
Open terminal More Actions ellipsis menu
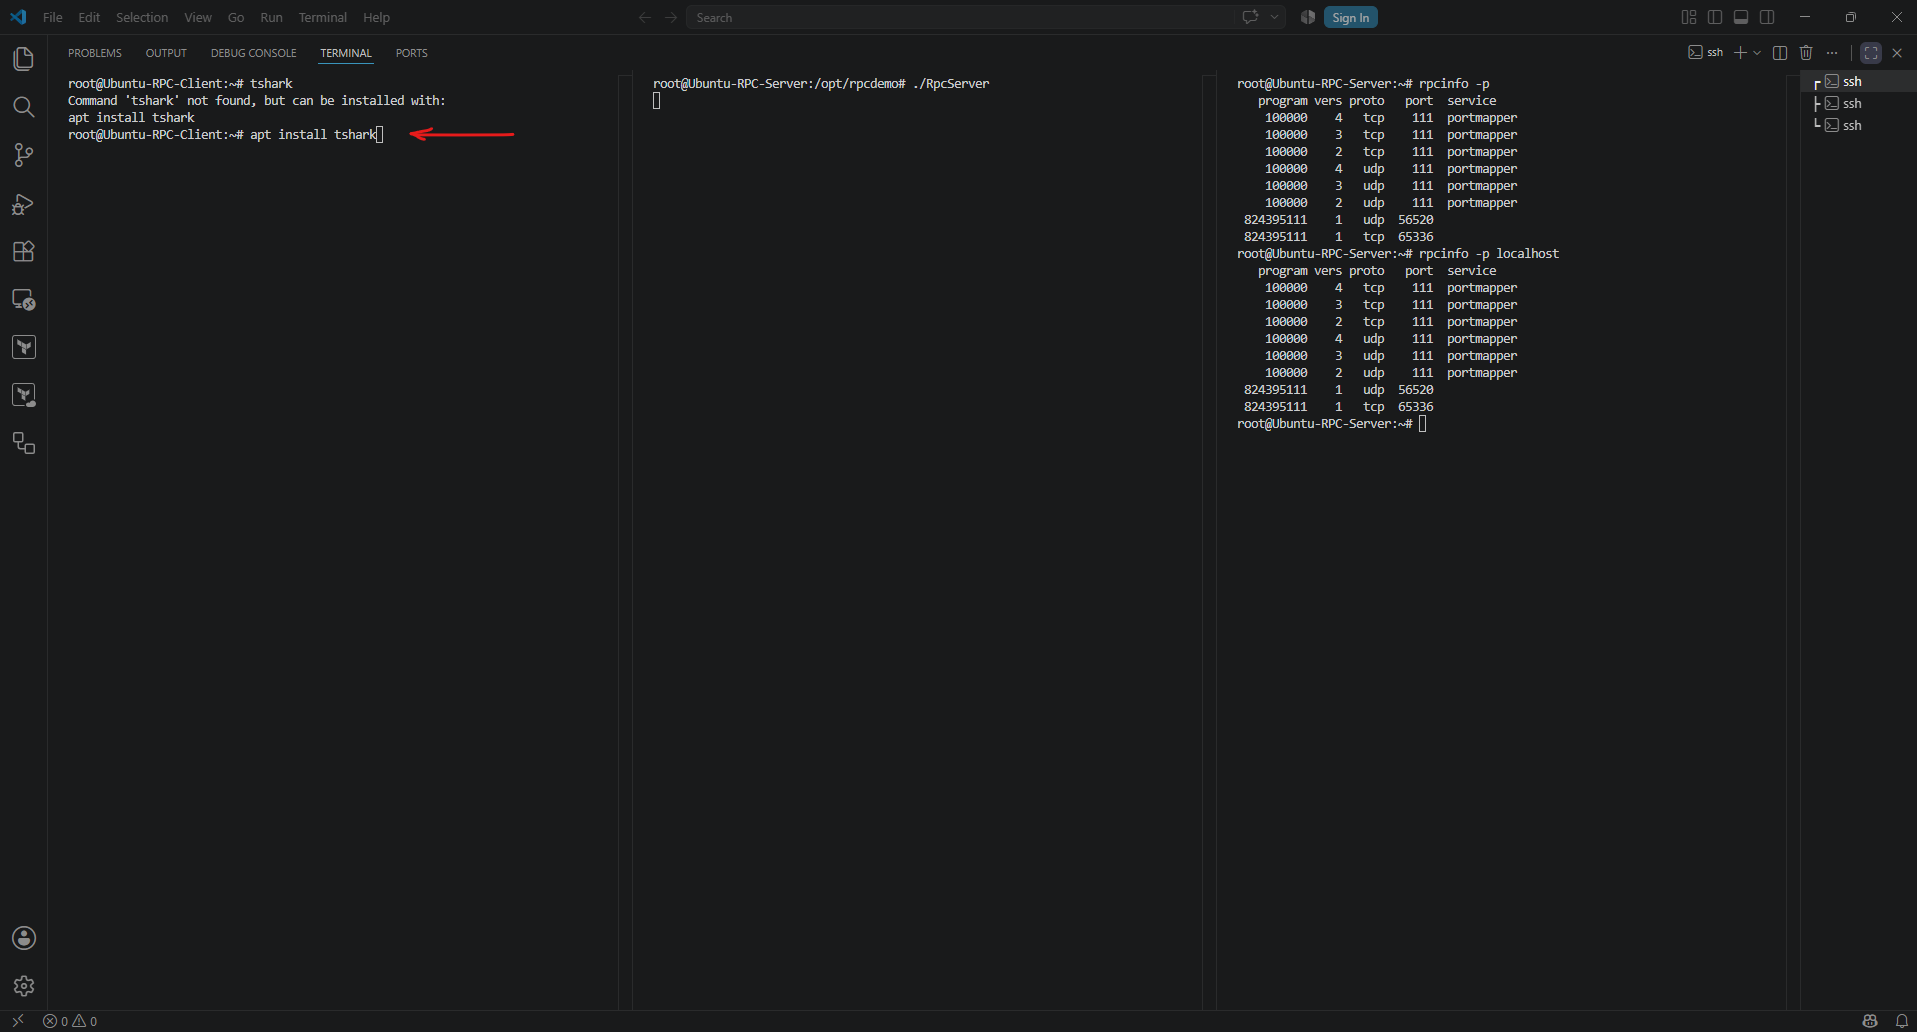[x=1832, y=53]
